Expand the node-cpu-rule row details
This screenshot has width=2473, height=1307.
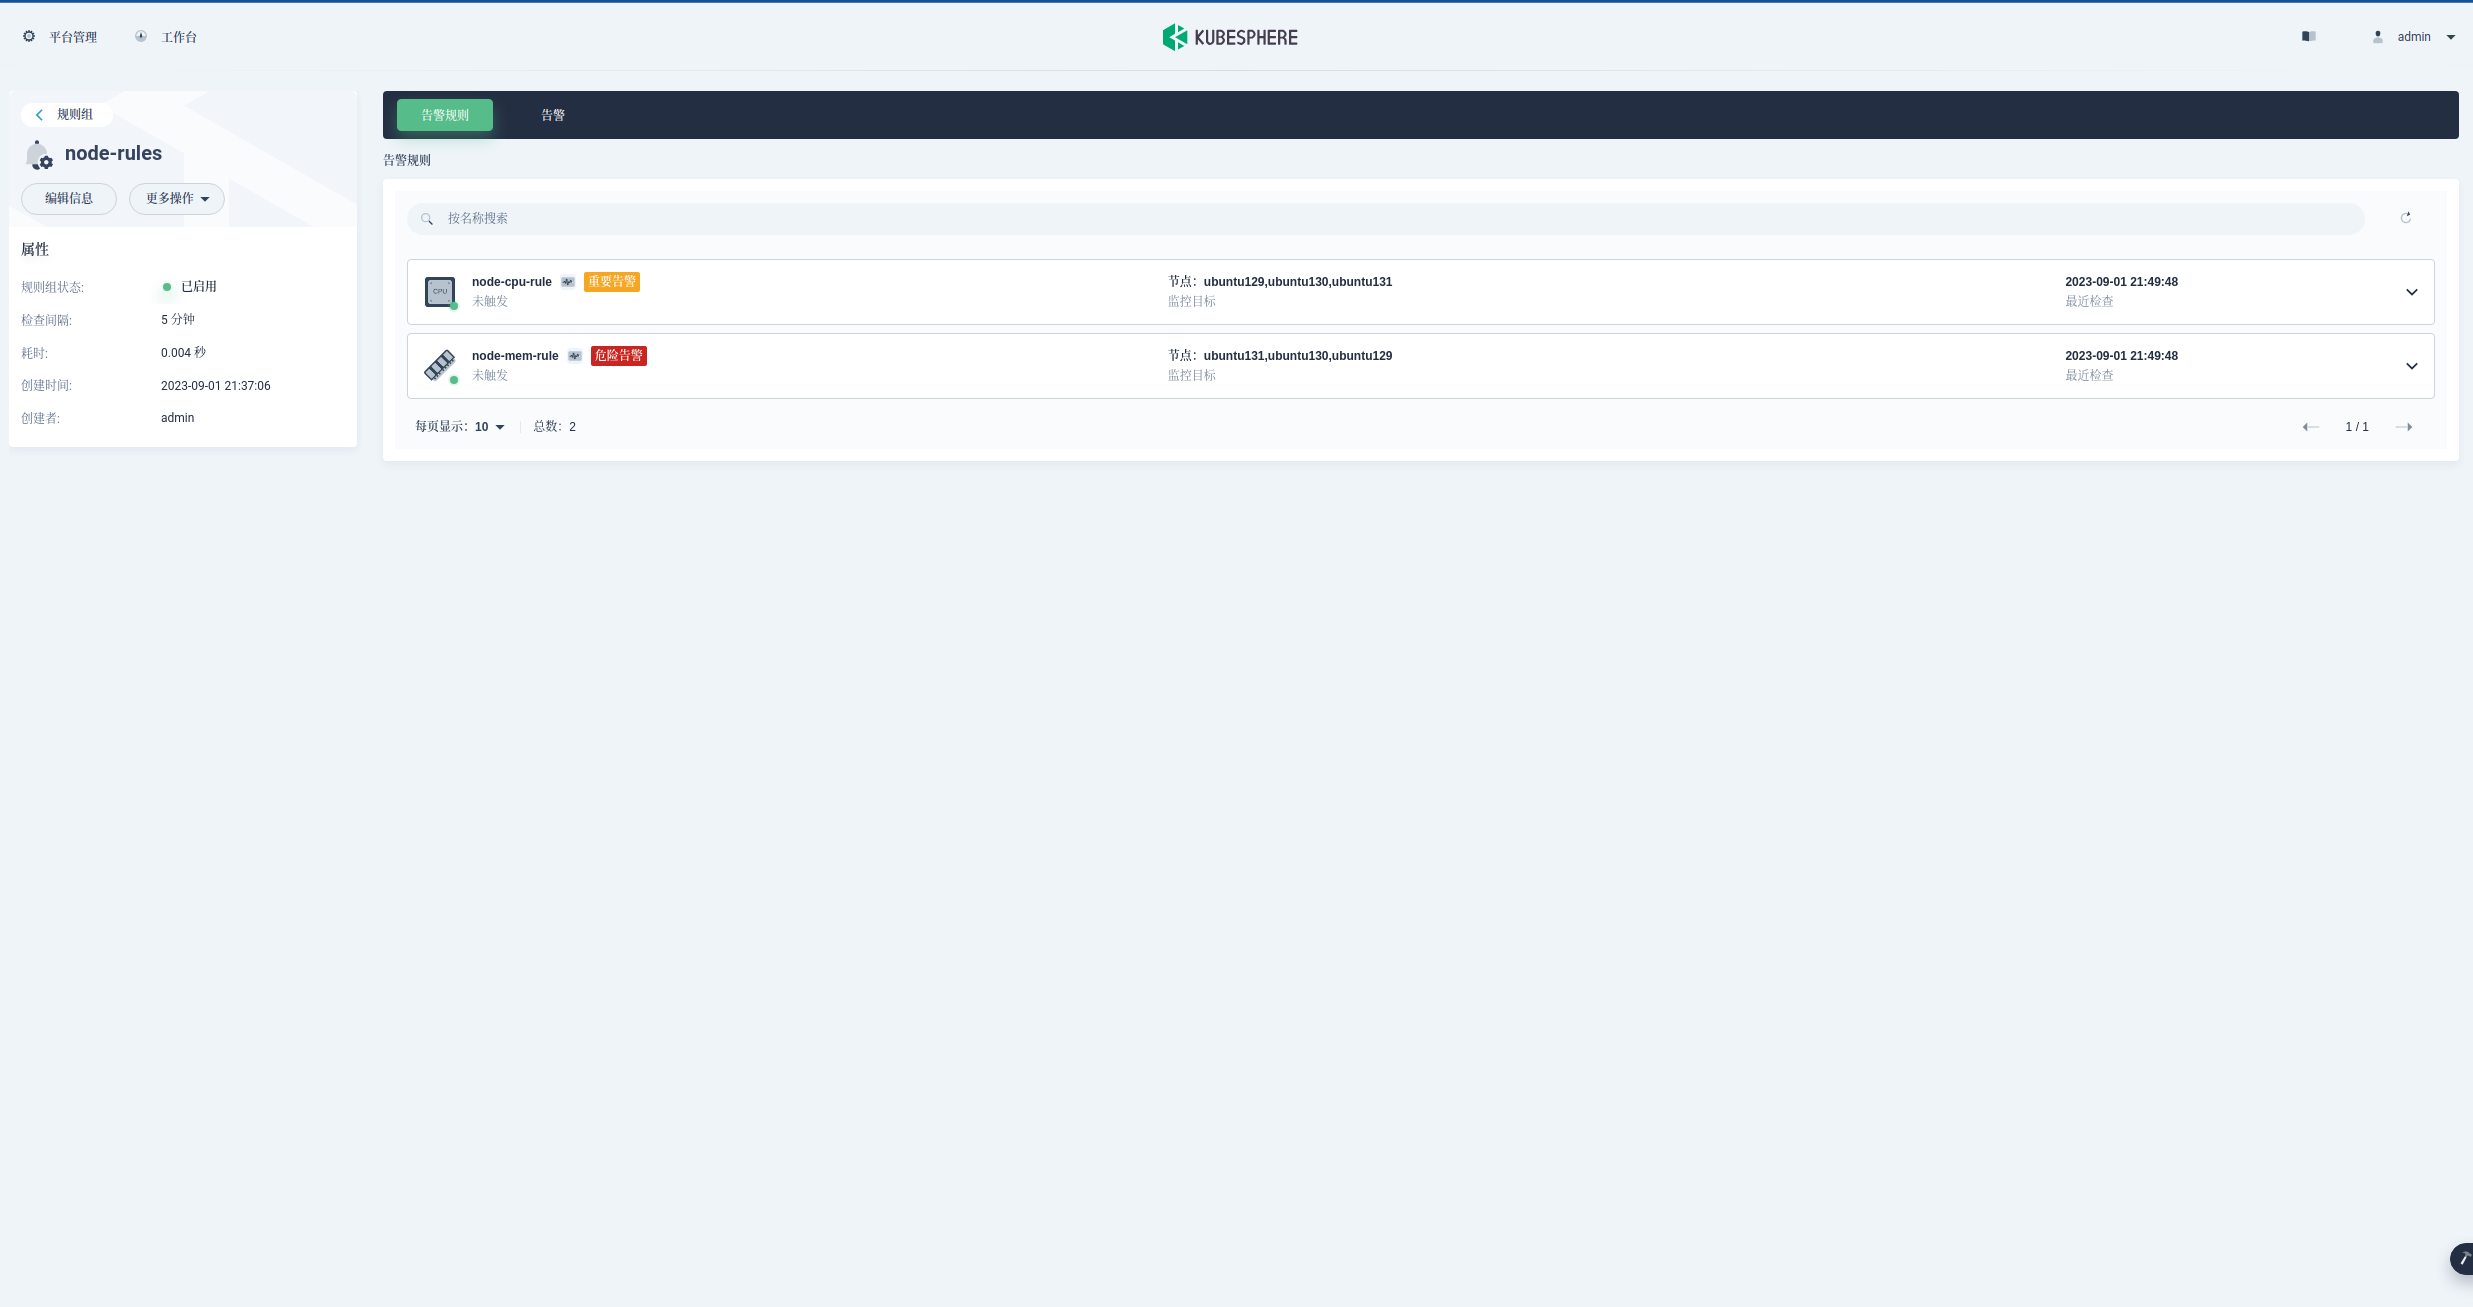(x=2412, y=292)
